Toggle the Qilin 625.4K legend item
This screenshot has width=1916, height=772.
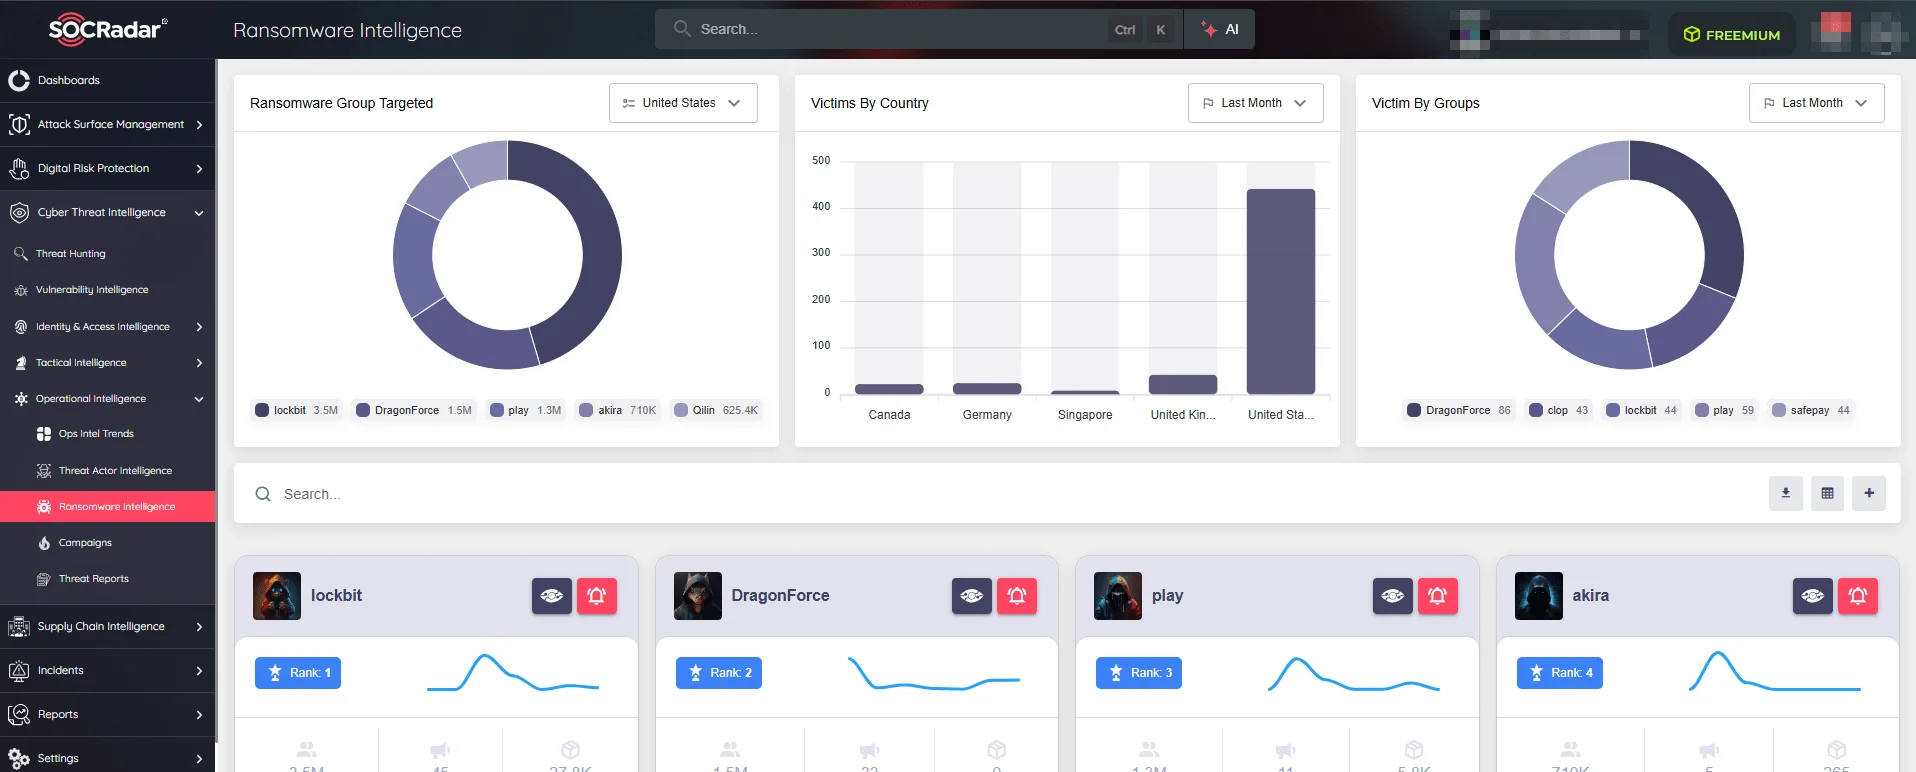point(716,410)
